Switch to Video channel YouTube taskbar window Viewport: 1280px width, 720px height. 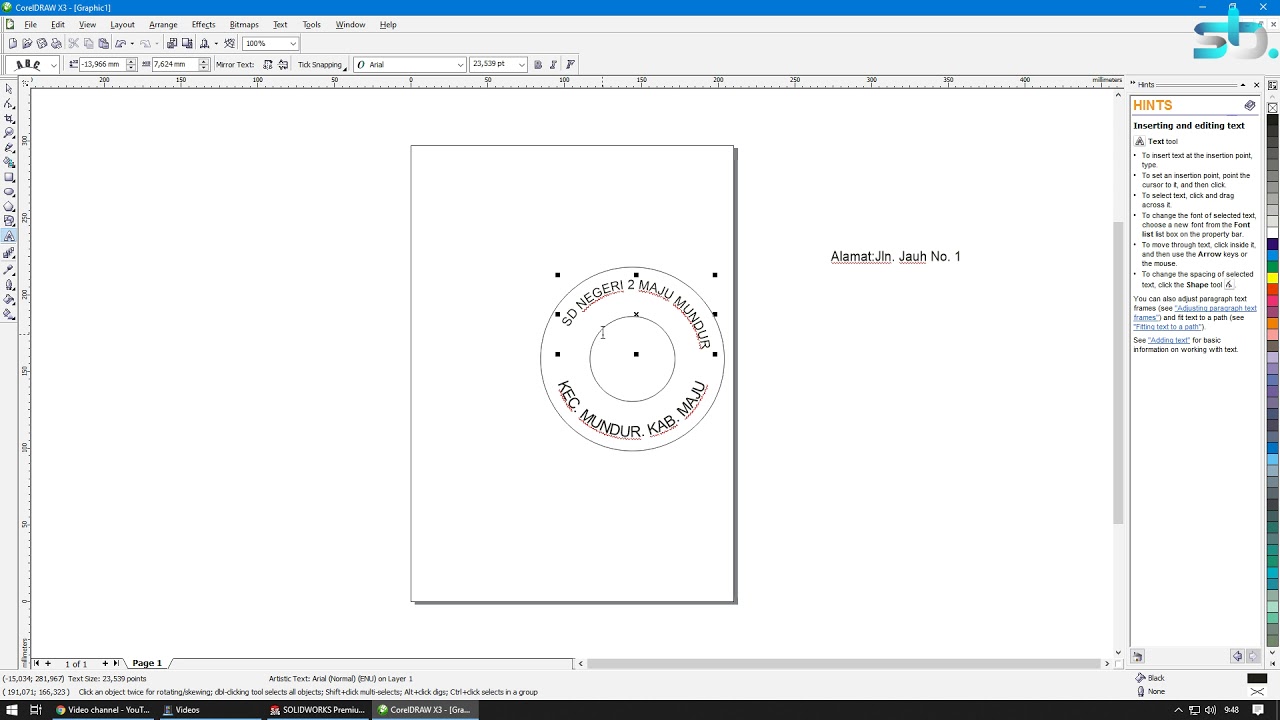[x=103, y=710]
